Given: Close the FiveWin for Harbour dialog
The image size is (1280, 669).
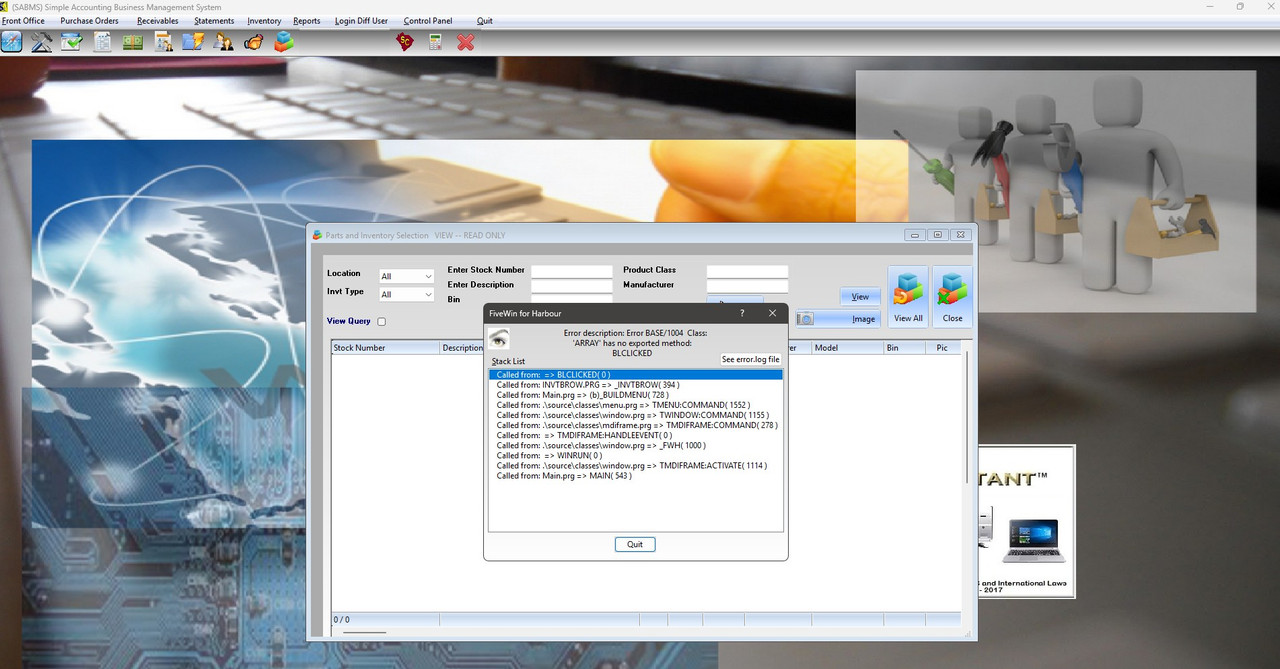Looking at the screenshot, I should click(772, 313).
